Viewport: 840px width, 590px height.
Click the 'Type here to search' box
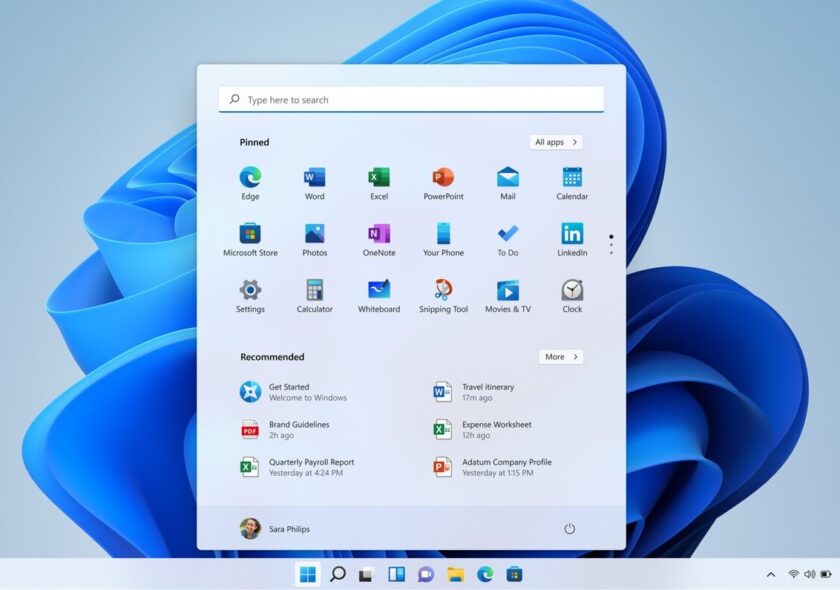(x=411, y=100)
